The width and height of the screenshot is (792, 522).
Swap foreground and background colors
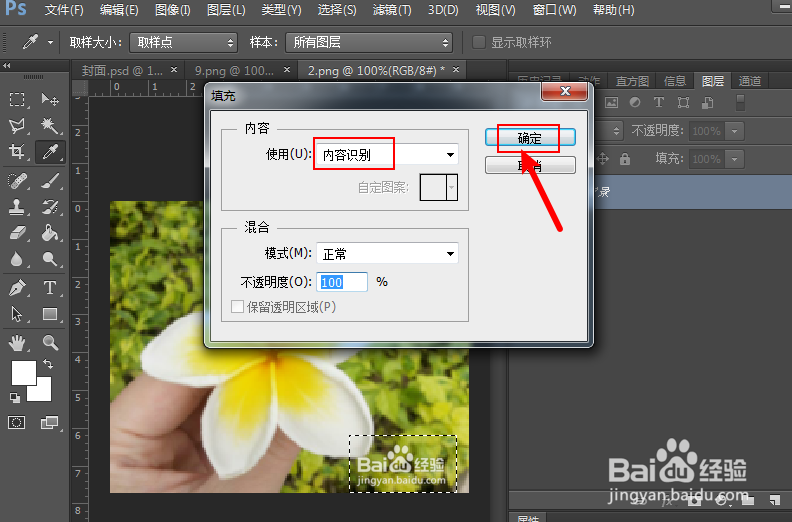48,364
